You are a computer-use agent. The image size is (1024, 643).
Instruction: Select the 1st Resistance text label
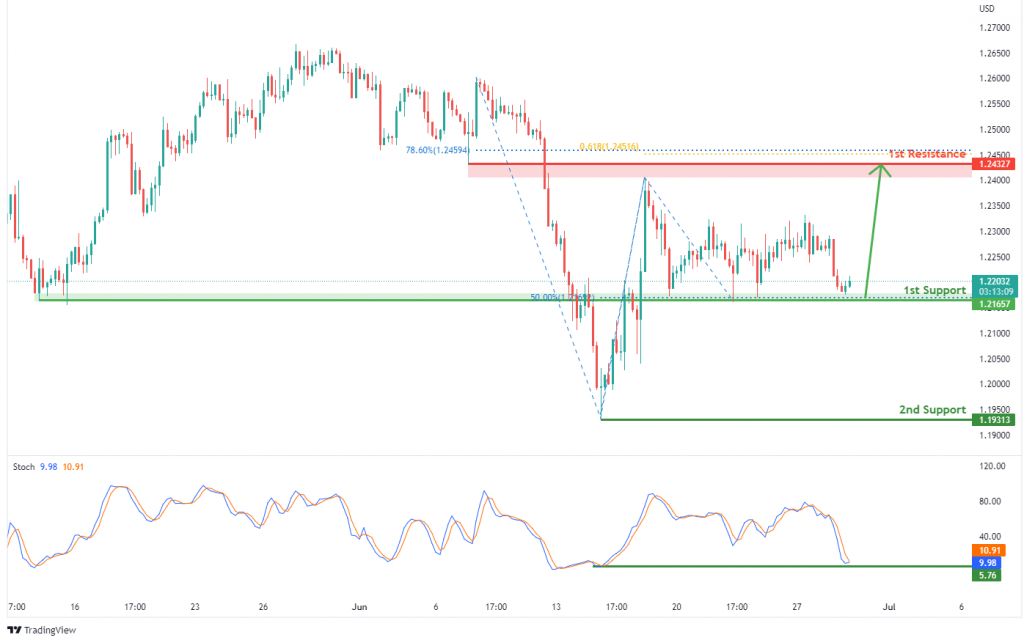coord(927,154)
